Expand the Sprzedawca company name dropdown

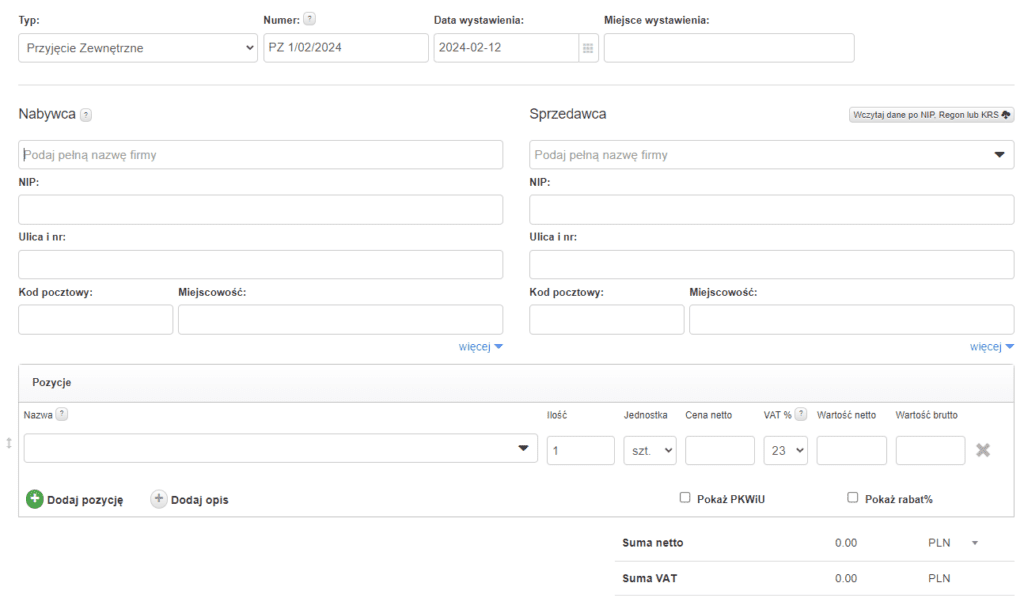[x=998, y=155]
